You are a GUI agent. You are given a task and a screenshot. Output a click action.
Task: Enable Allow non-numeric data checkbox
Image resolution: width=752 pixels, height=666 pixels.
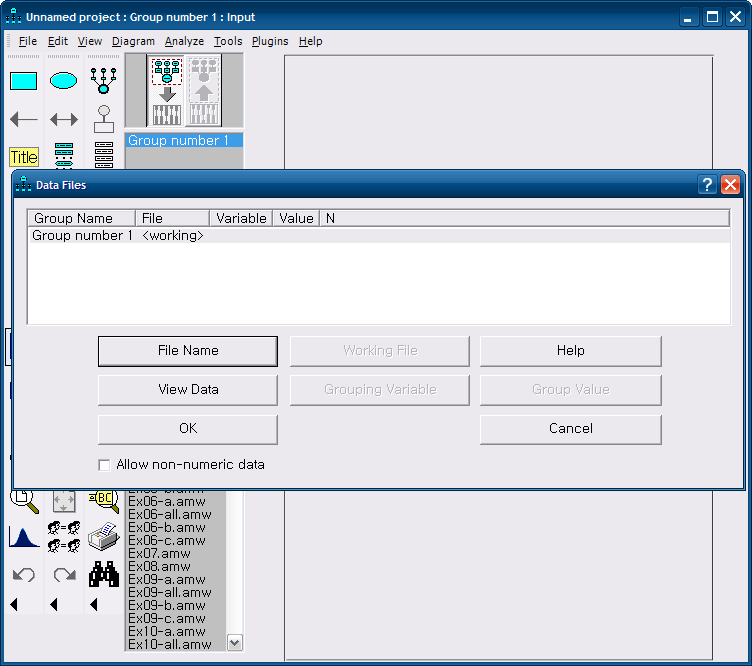click(104, 465)
